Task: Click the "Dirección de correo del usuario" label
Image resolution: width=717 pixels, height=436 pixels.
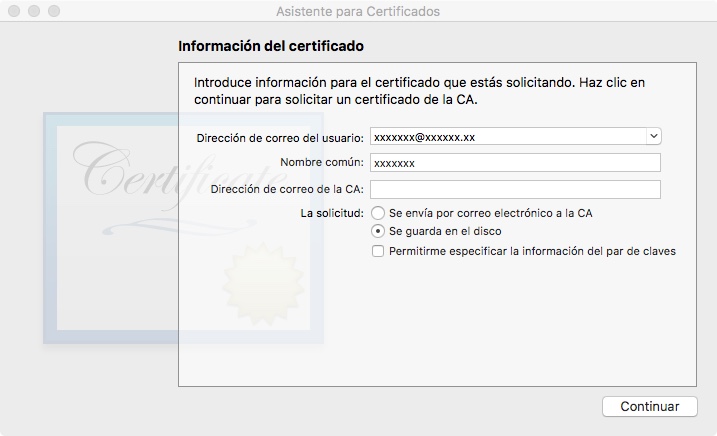Action: pos(280,137)
